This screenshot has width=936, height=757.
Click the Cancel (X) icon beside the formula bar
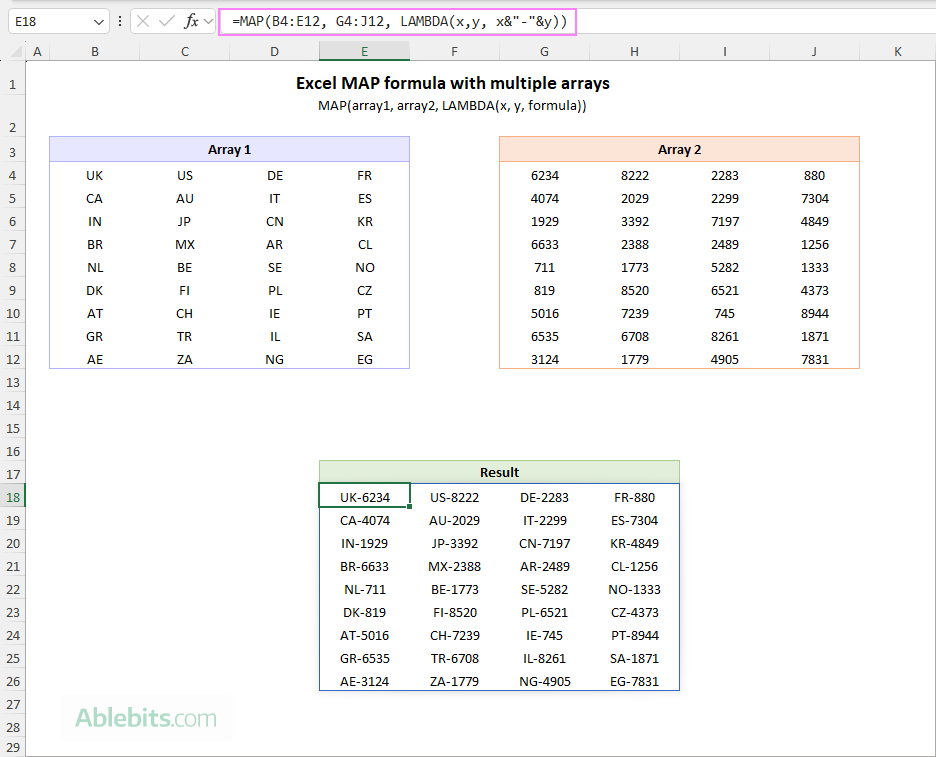(x=141, y=20)
